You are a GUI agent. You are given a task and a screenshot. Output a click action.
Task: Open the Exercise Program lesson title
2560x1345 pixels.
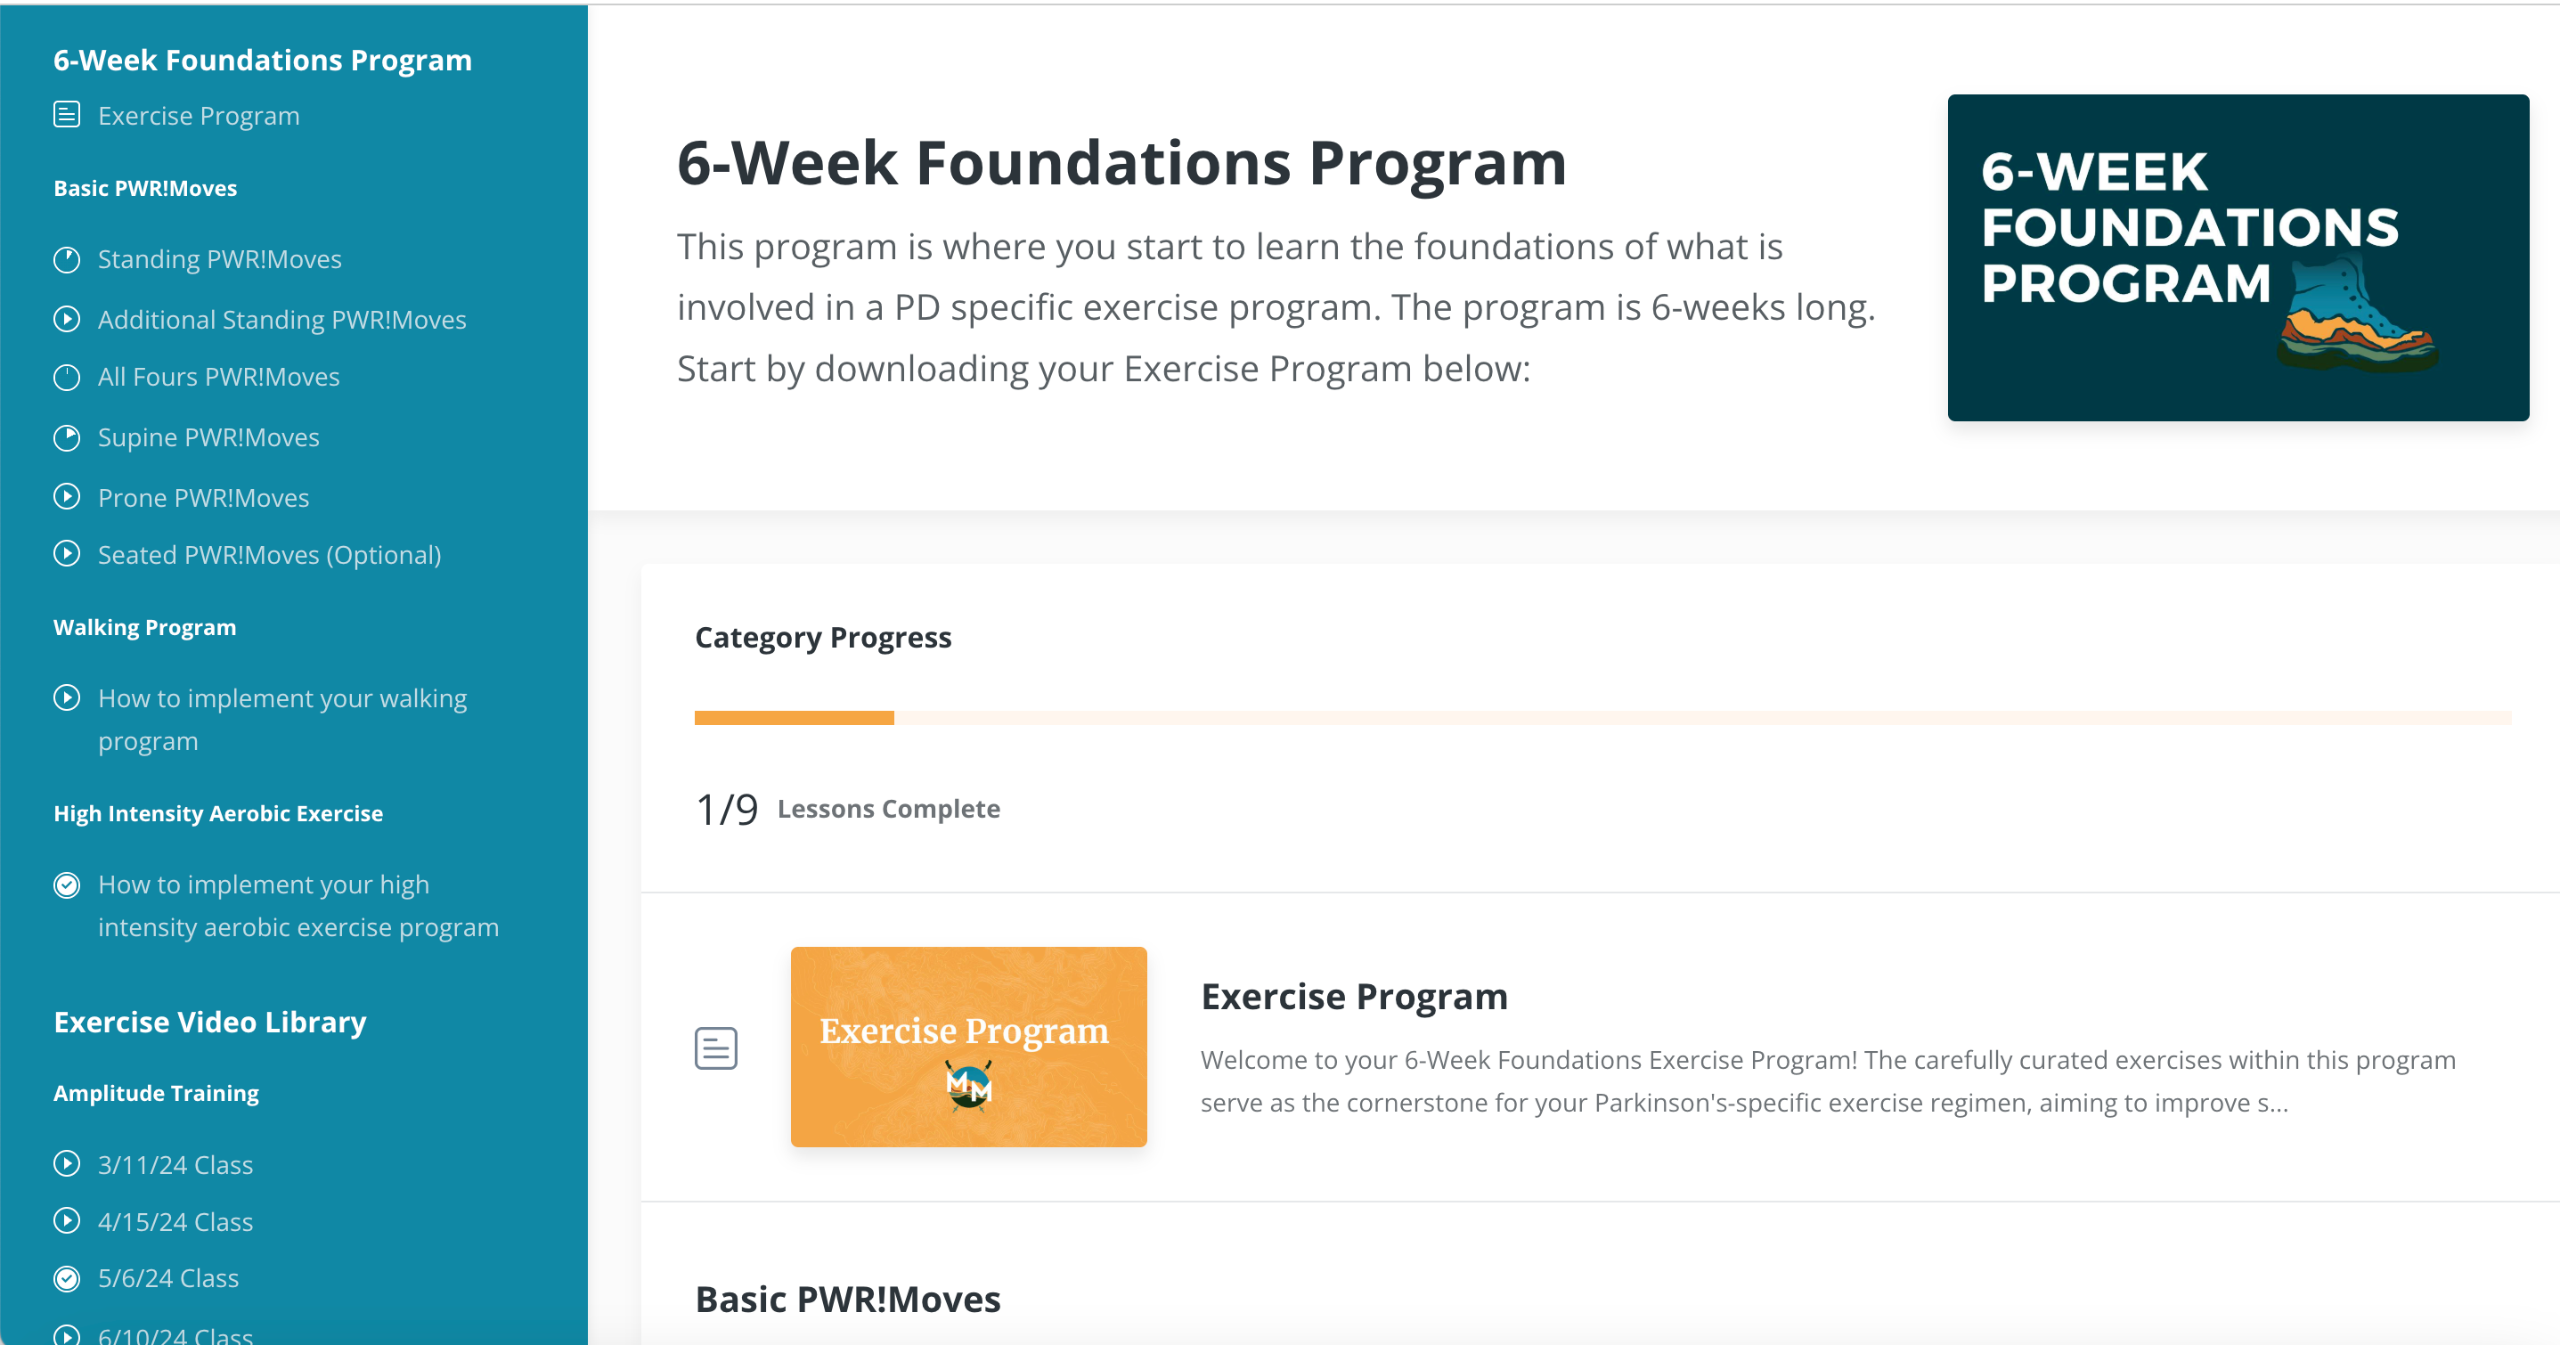pos(1354,996)
